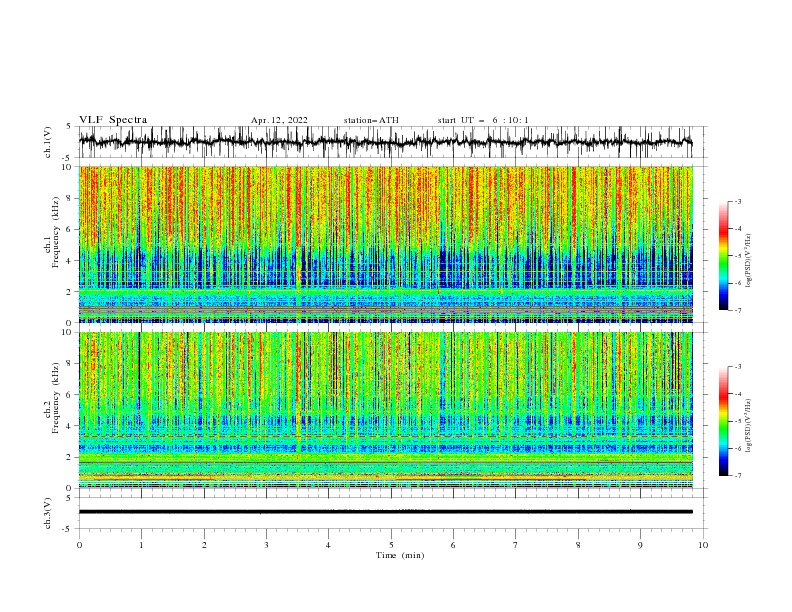Click the "station=ATH" label
Image resolution: width=792 pixels, height=612 pixels.
[371, 120]
